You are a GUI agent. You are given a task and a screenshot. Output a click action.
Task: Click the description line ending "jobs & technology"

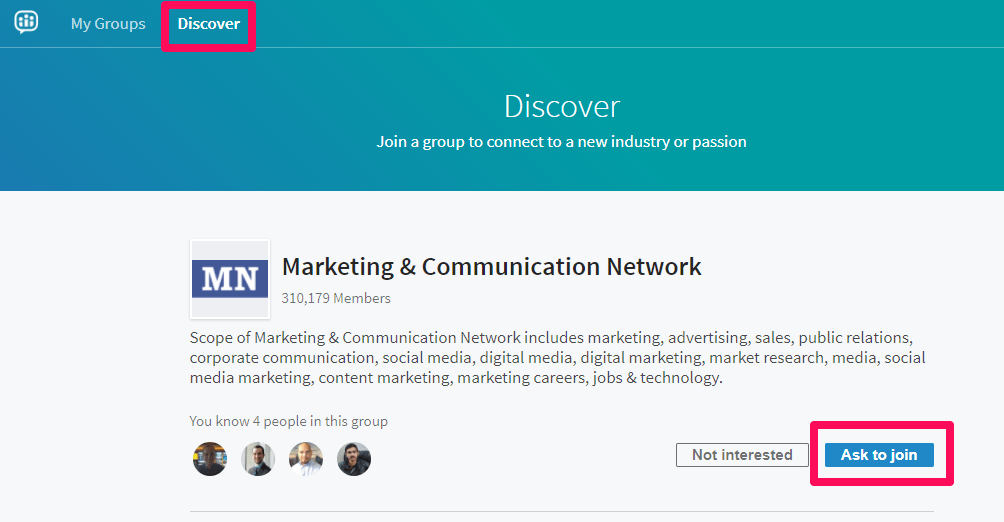pos(455,378)
